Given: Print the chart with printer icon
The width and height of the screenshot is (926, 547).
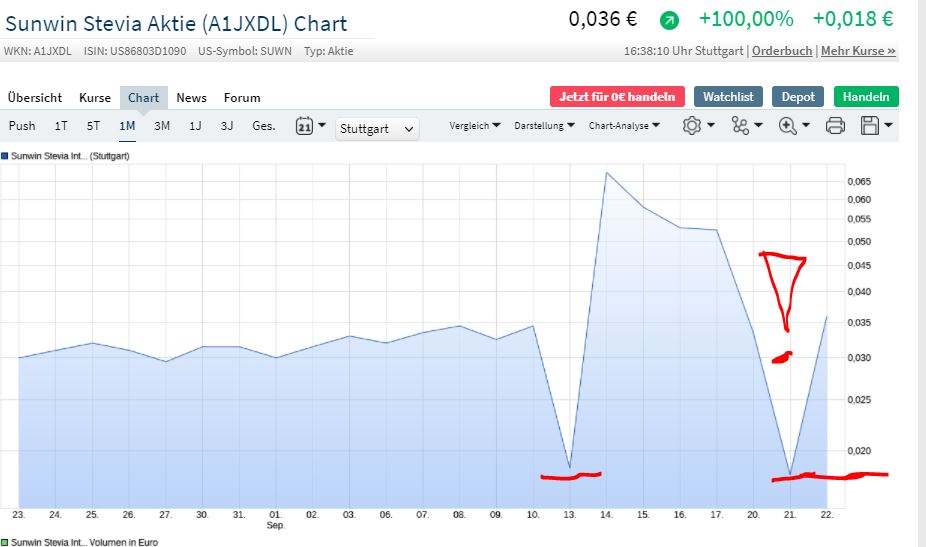Looking at the screenshot, I should (836, 125).
